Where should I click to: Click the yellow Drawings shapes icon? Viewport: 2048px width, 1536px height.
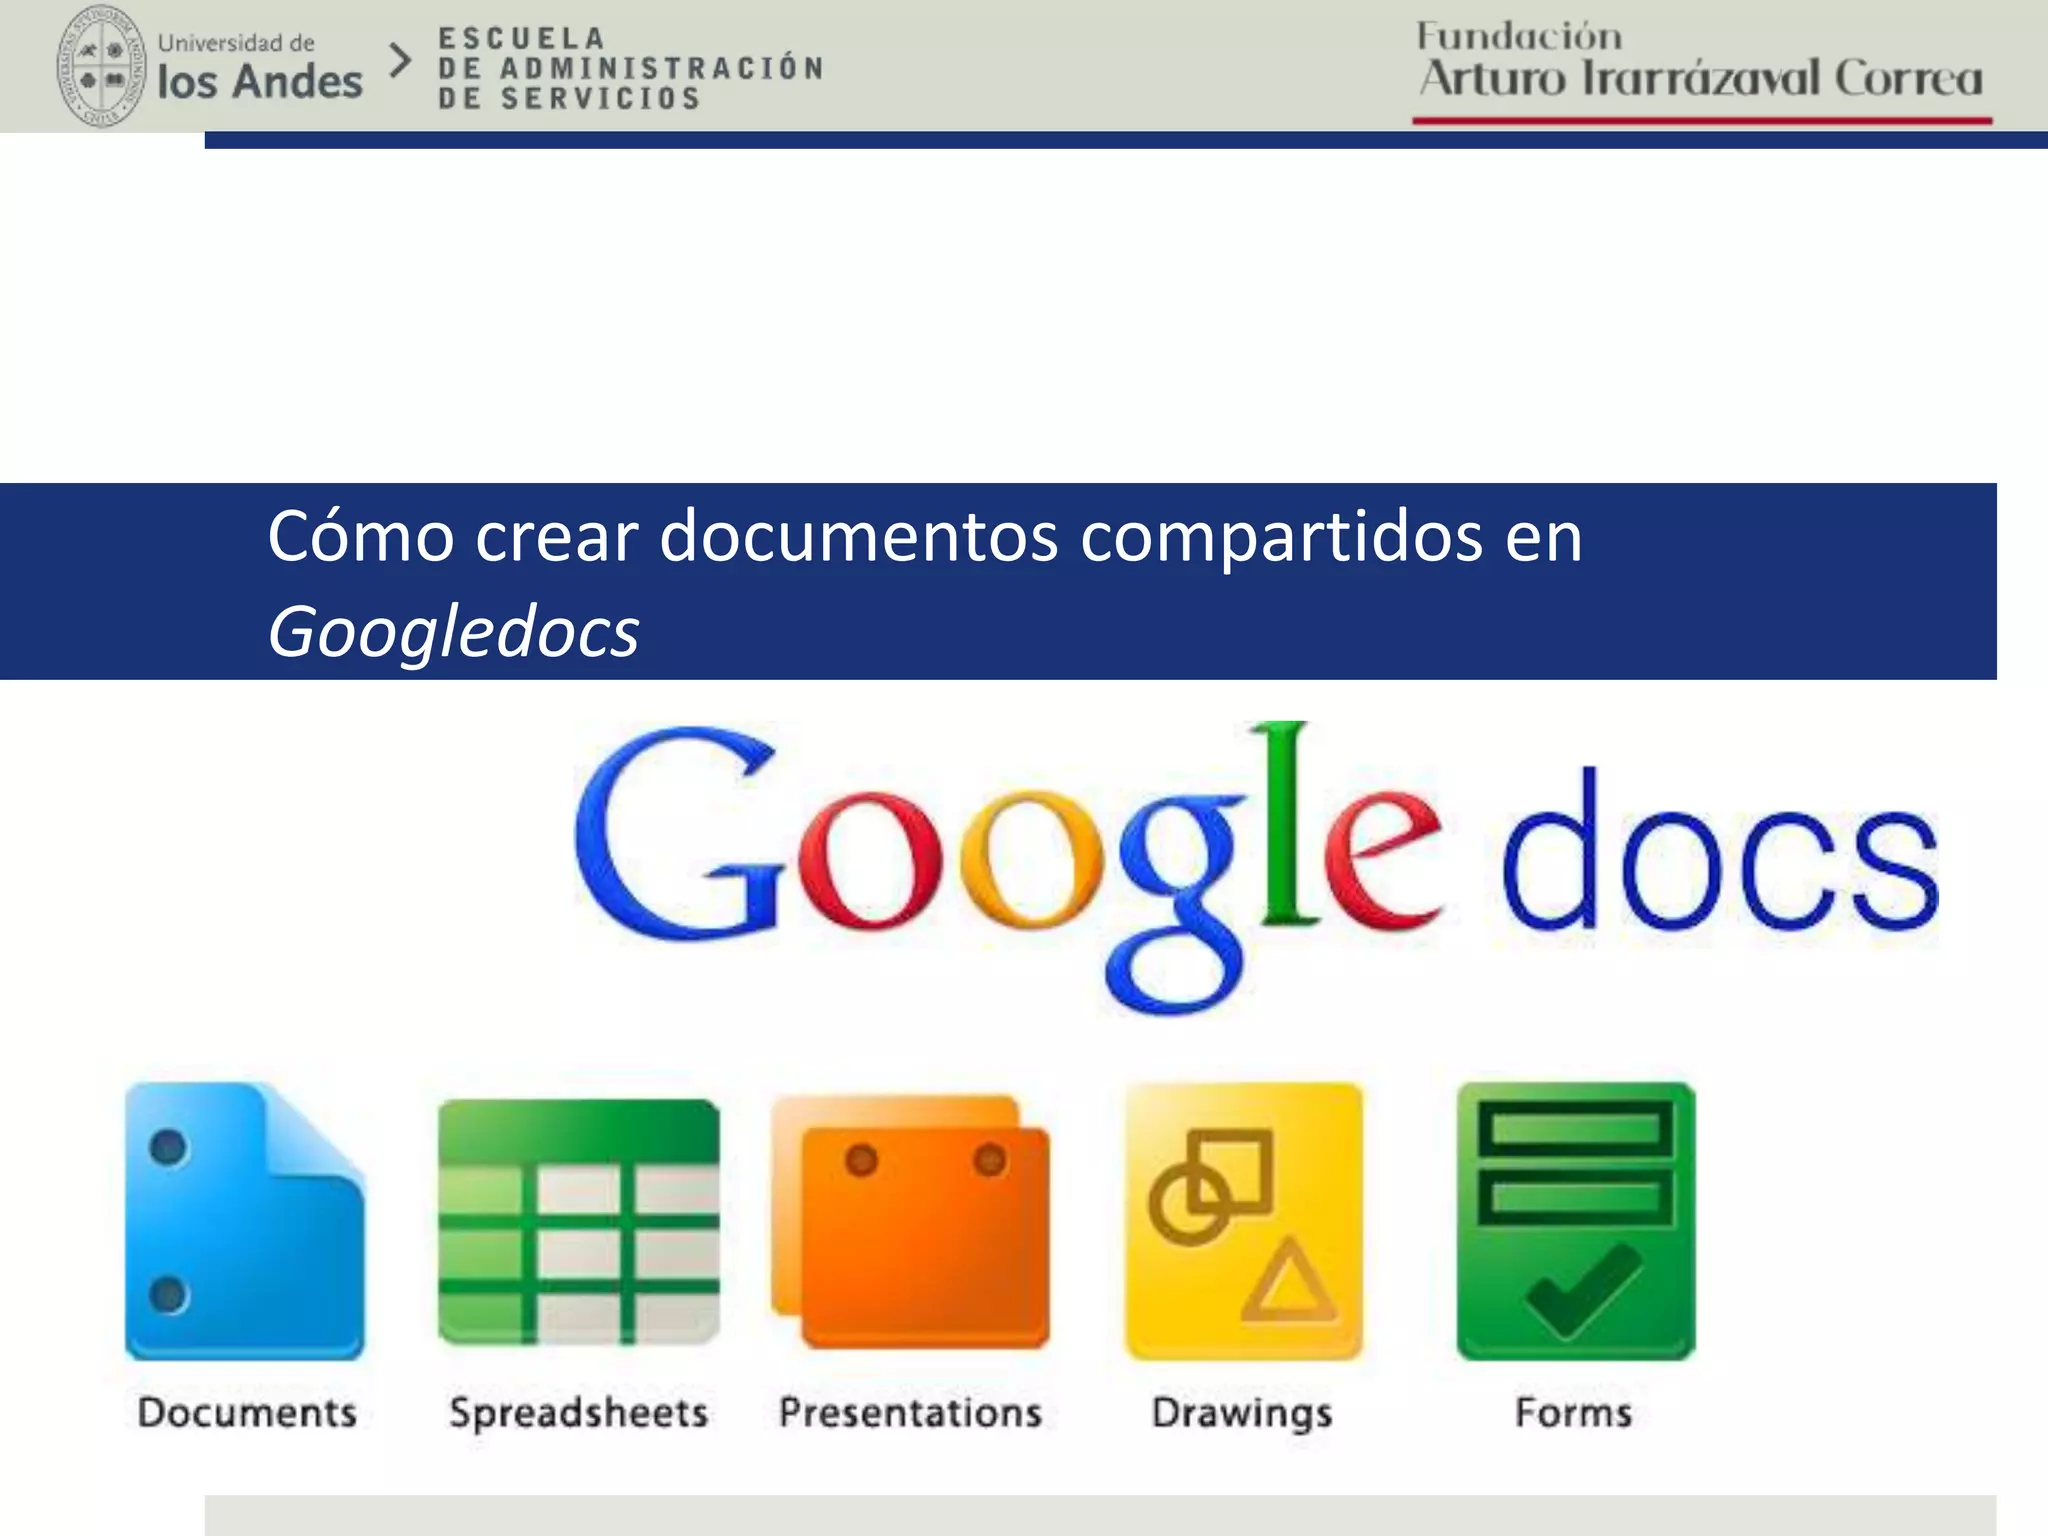coord(1243,1222)
